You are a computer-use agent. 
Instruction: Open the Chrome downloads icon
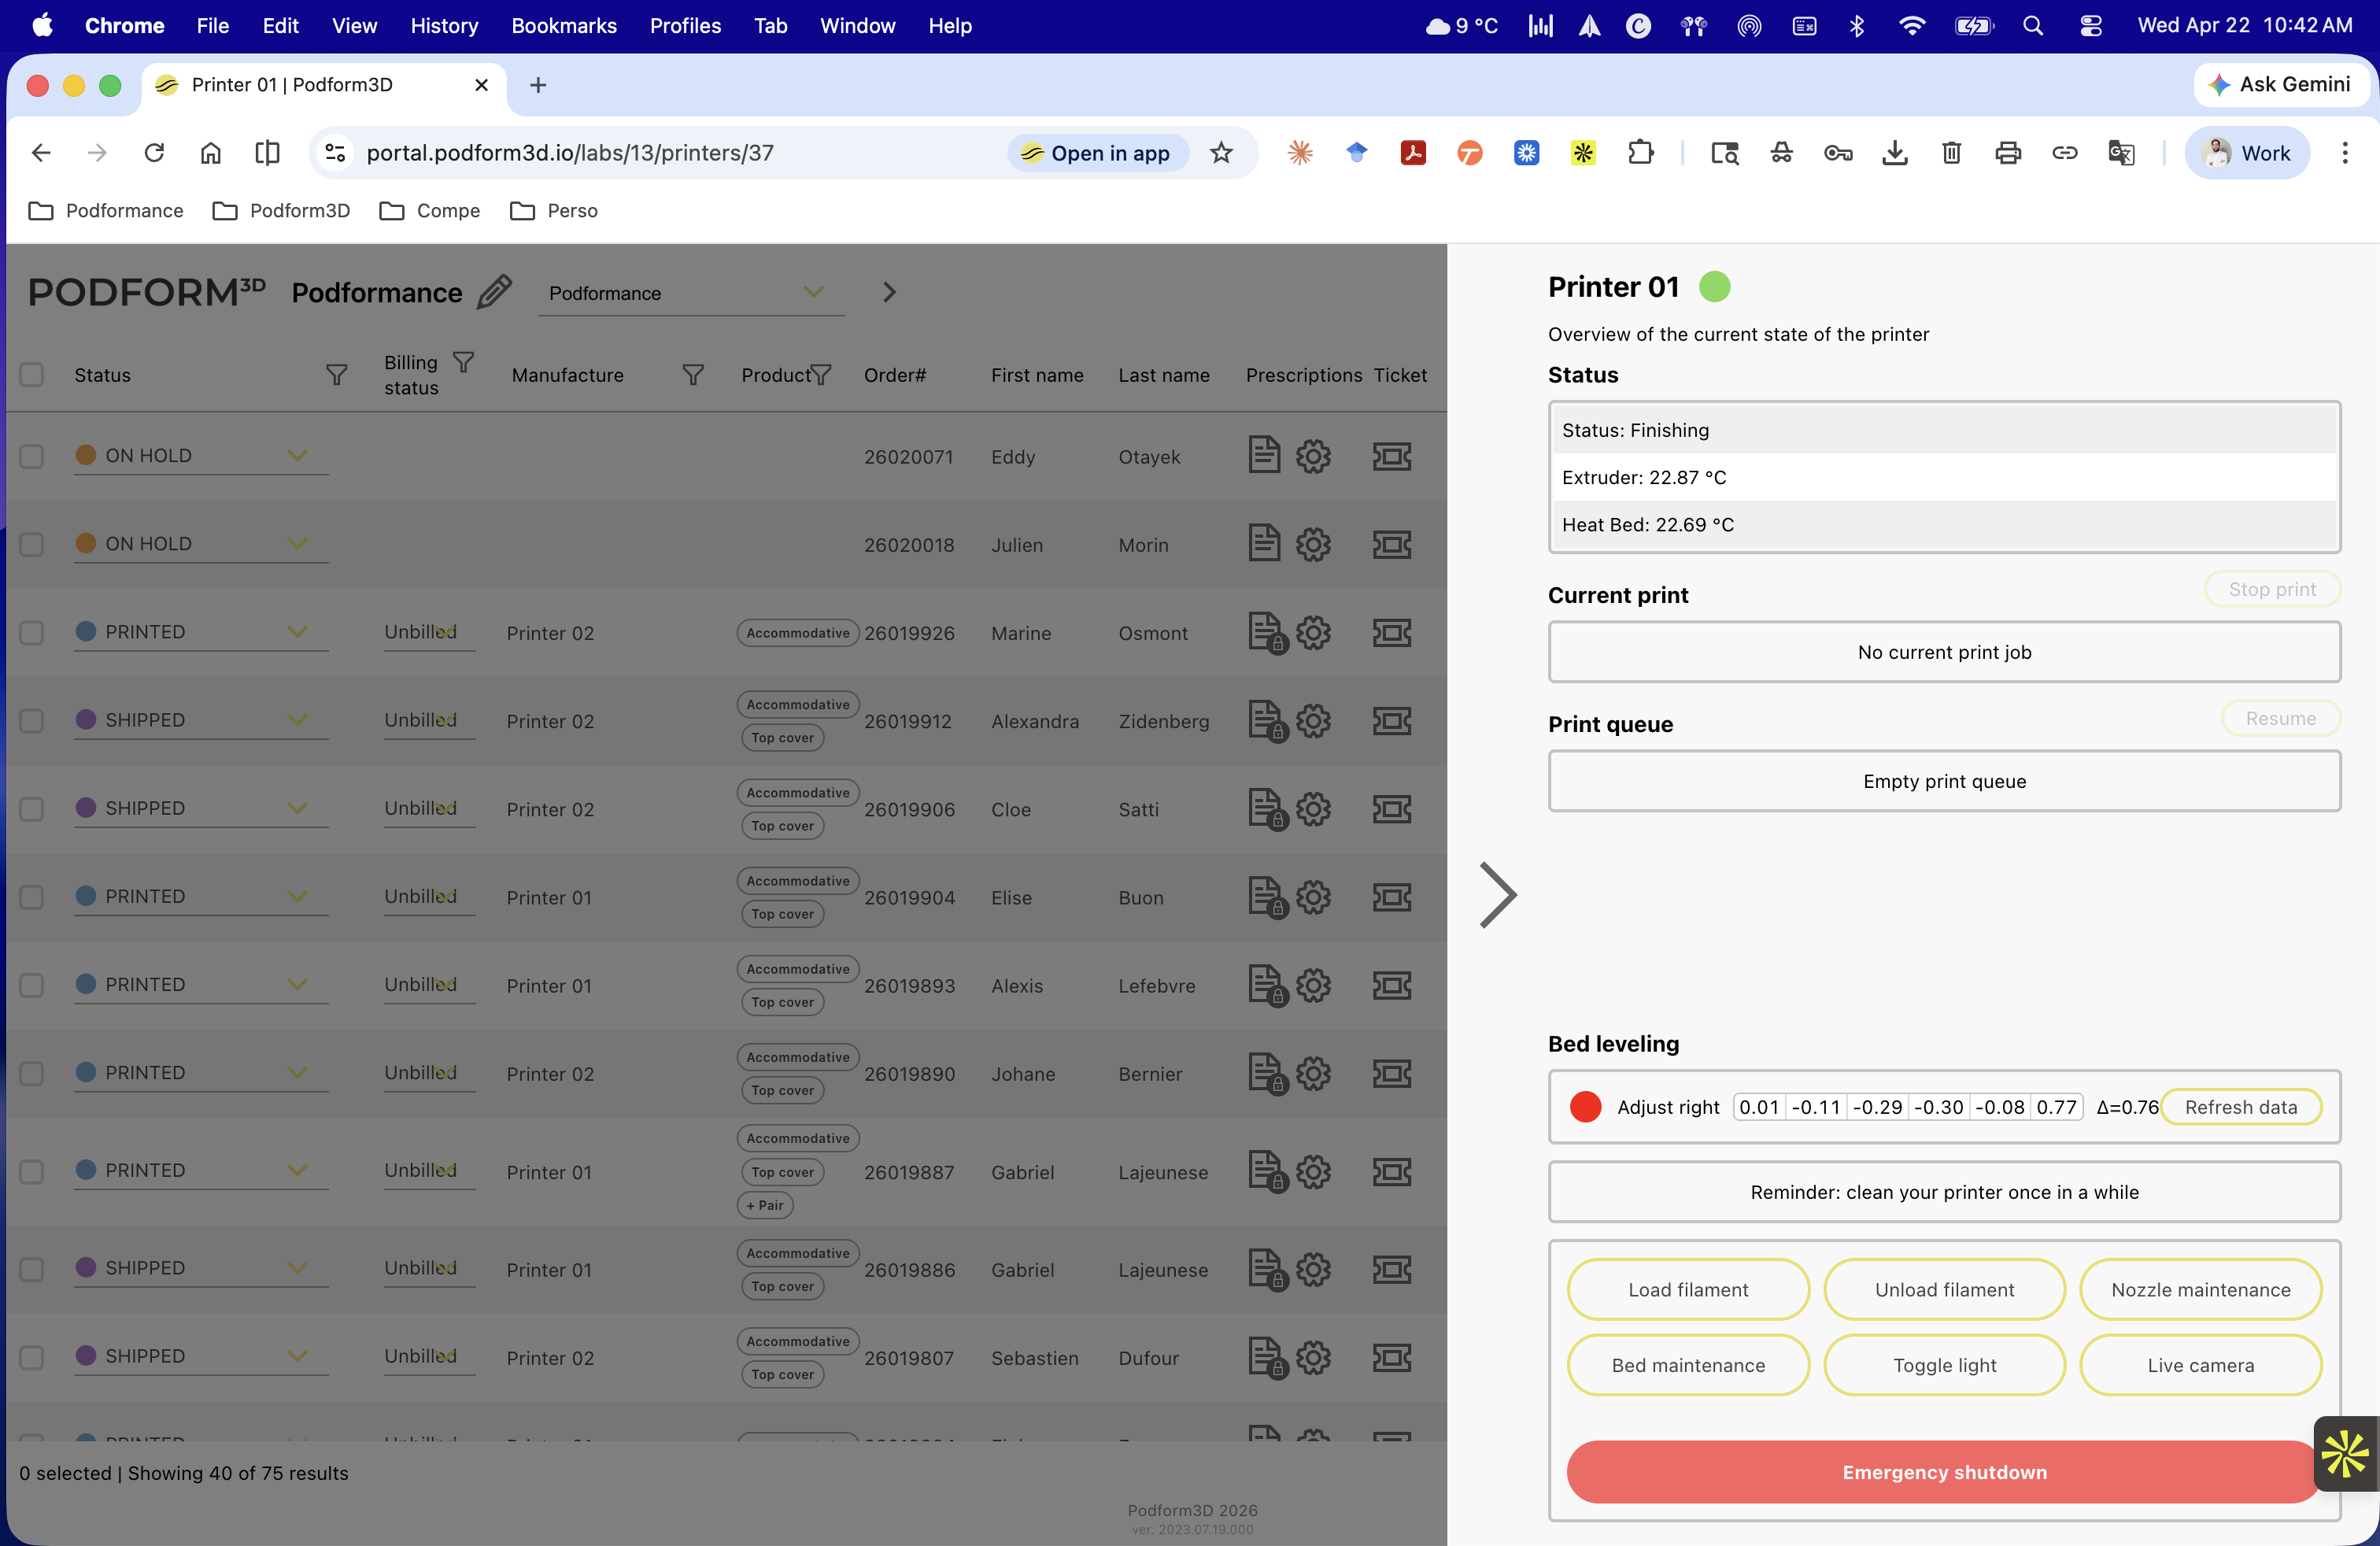coord(1894,153)
